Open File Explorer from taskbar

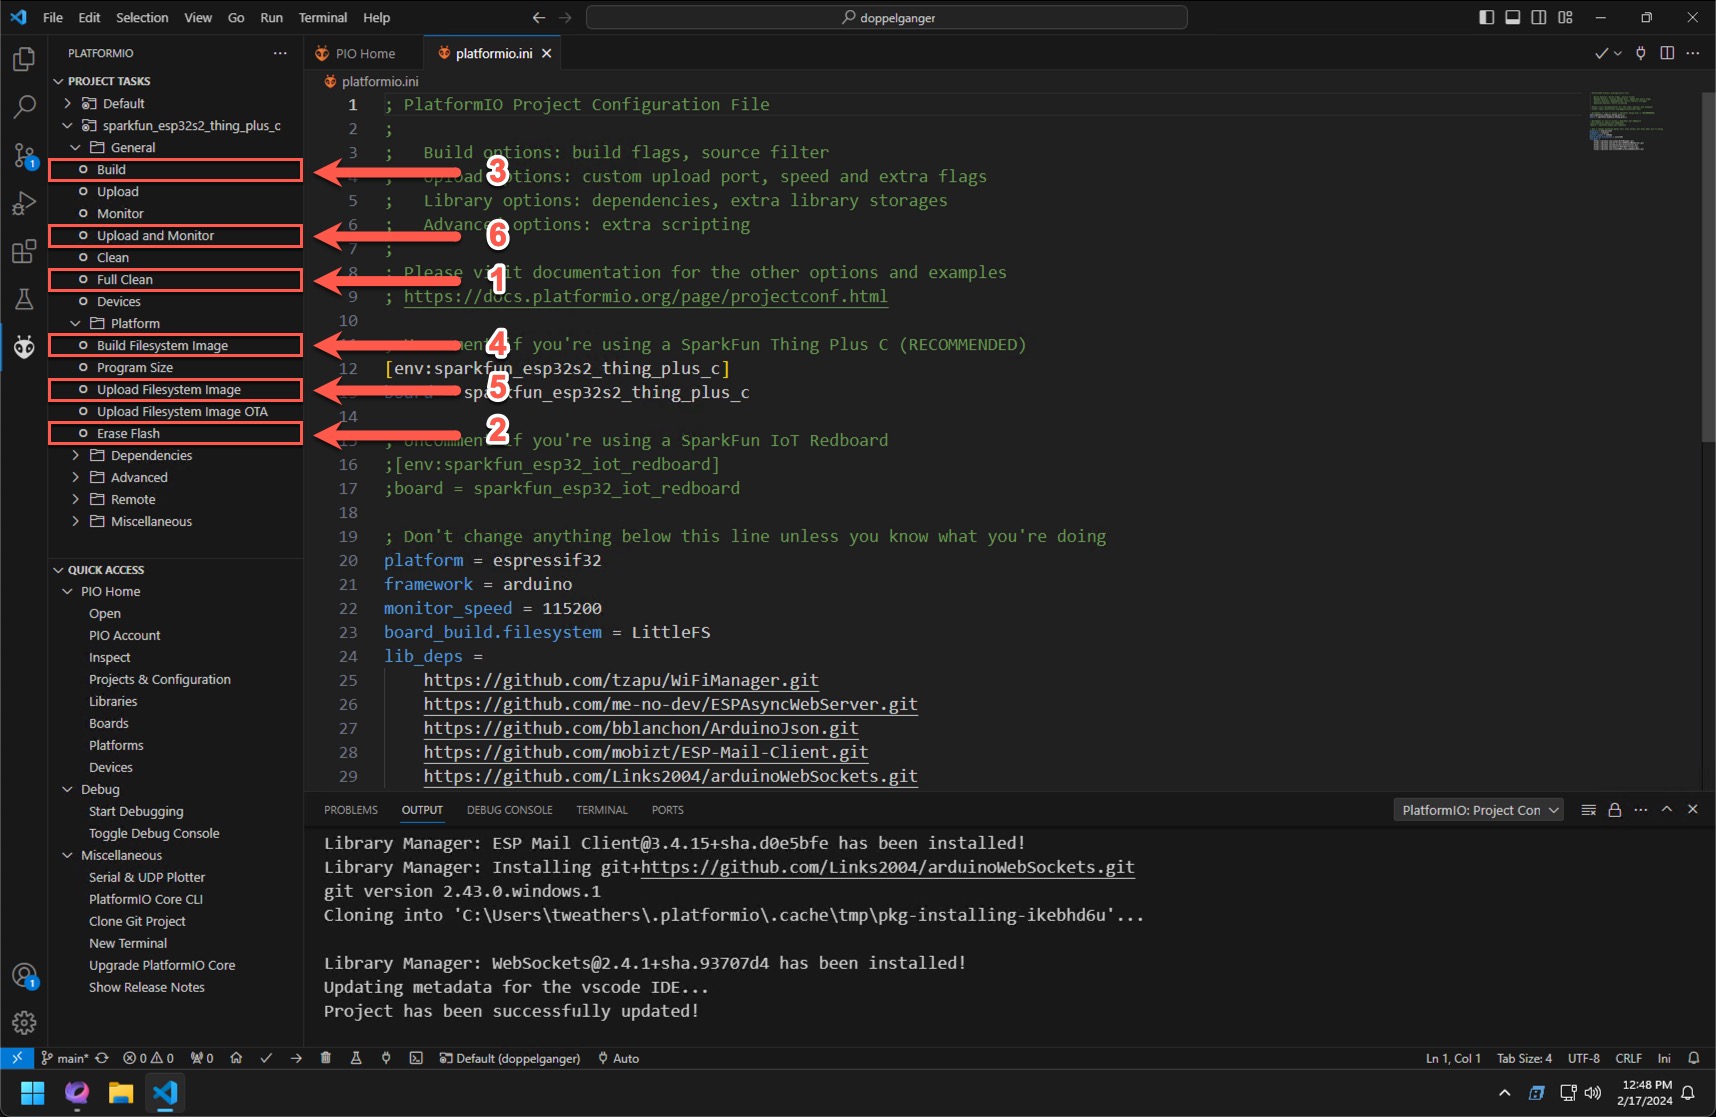pyautogui.click(x=121, y=1092)
